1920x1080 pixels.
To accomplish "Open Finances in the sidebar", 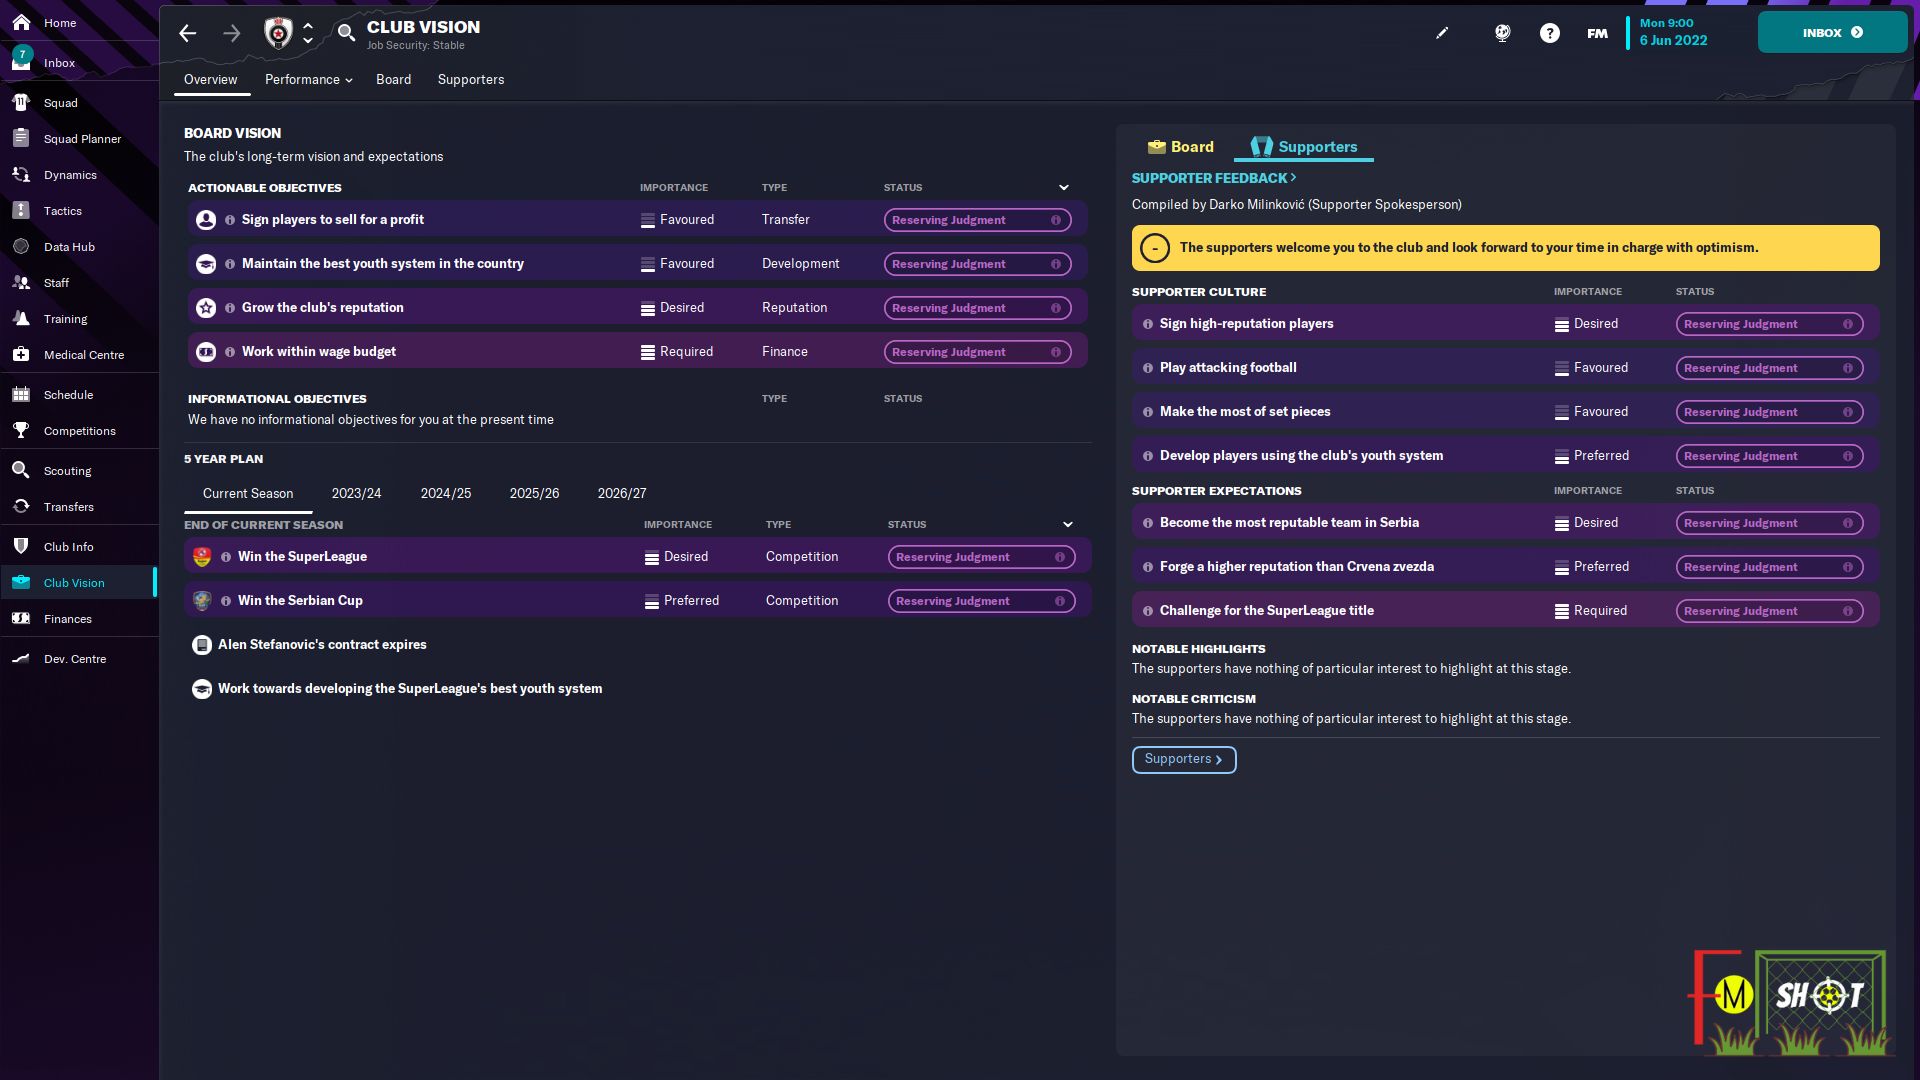I will click(67, 619).
